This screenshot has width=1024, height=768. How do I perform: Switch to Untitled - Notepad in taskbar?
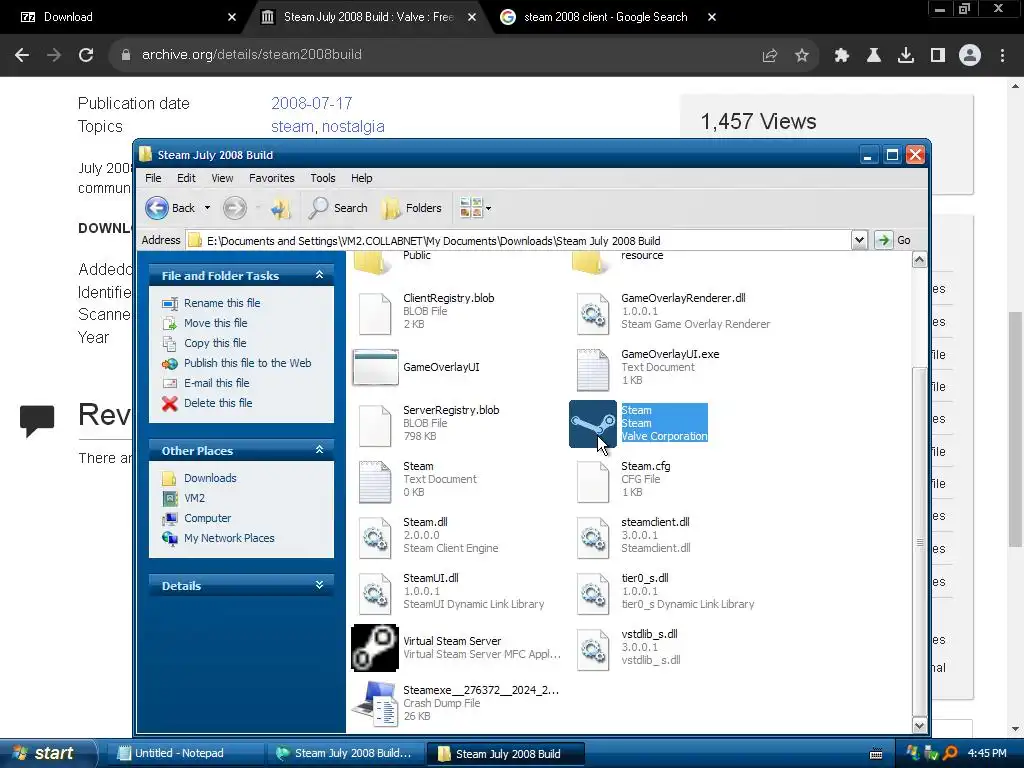tap(183, 753)
